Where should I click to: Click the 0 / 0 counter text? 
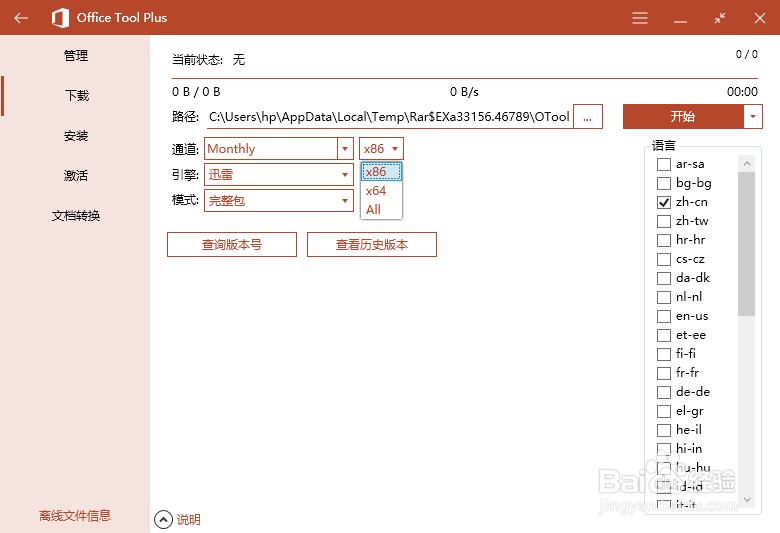747,54
